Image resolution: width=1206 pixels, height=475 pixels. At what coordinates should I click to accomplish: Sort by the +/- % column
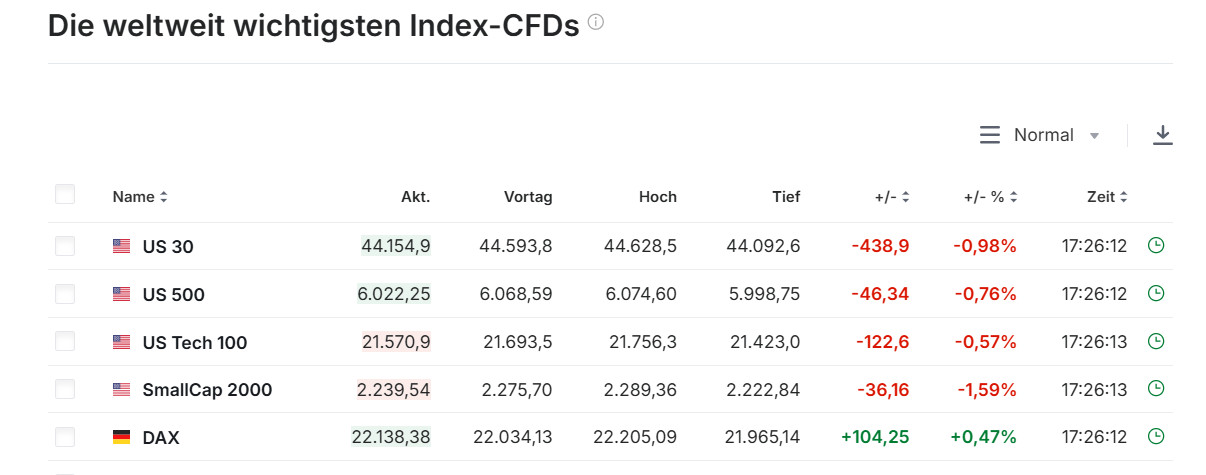990,197
